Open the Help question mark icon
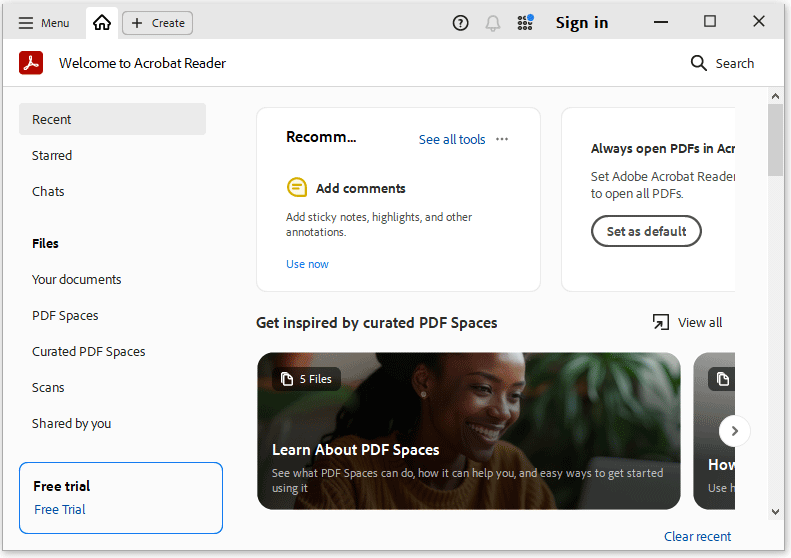Screen dimensions: 791x558 [x=460, y=23]
